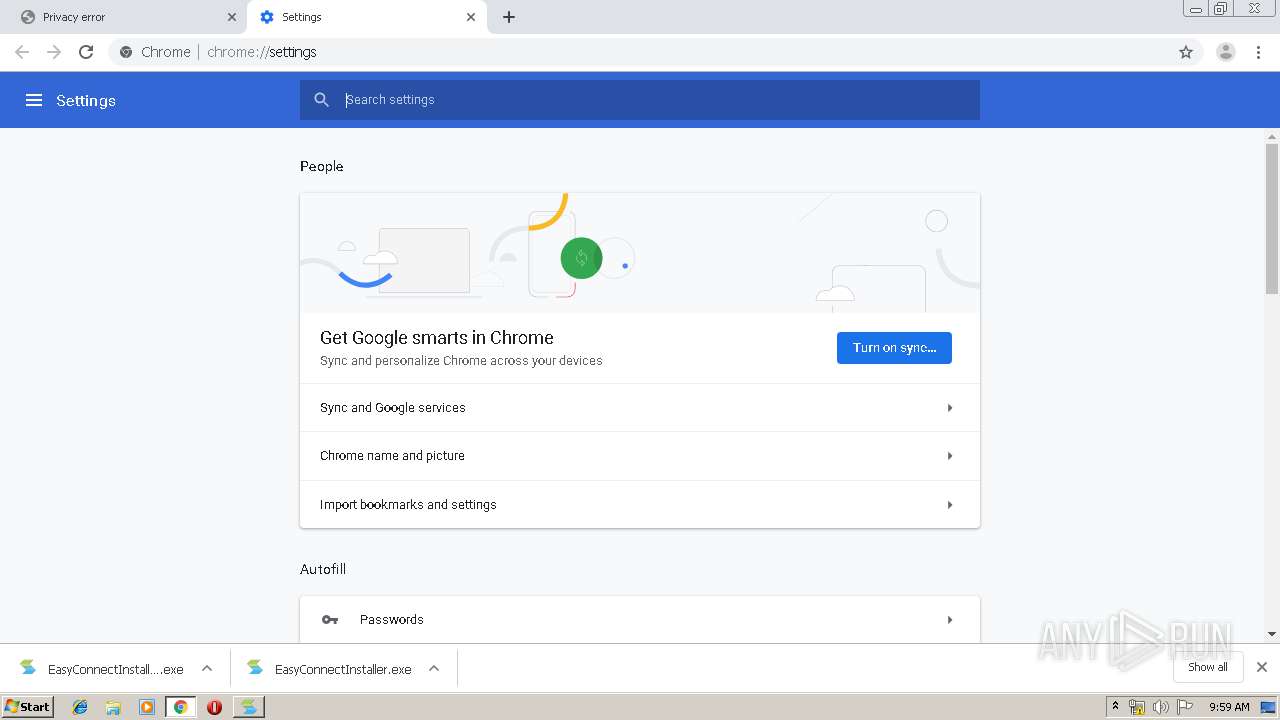
Task: Click the Action Center flag icon
Action: [x=1185, y=707]
